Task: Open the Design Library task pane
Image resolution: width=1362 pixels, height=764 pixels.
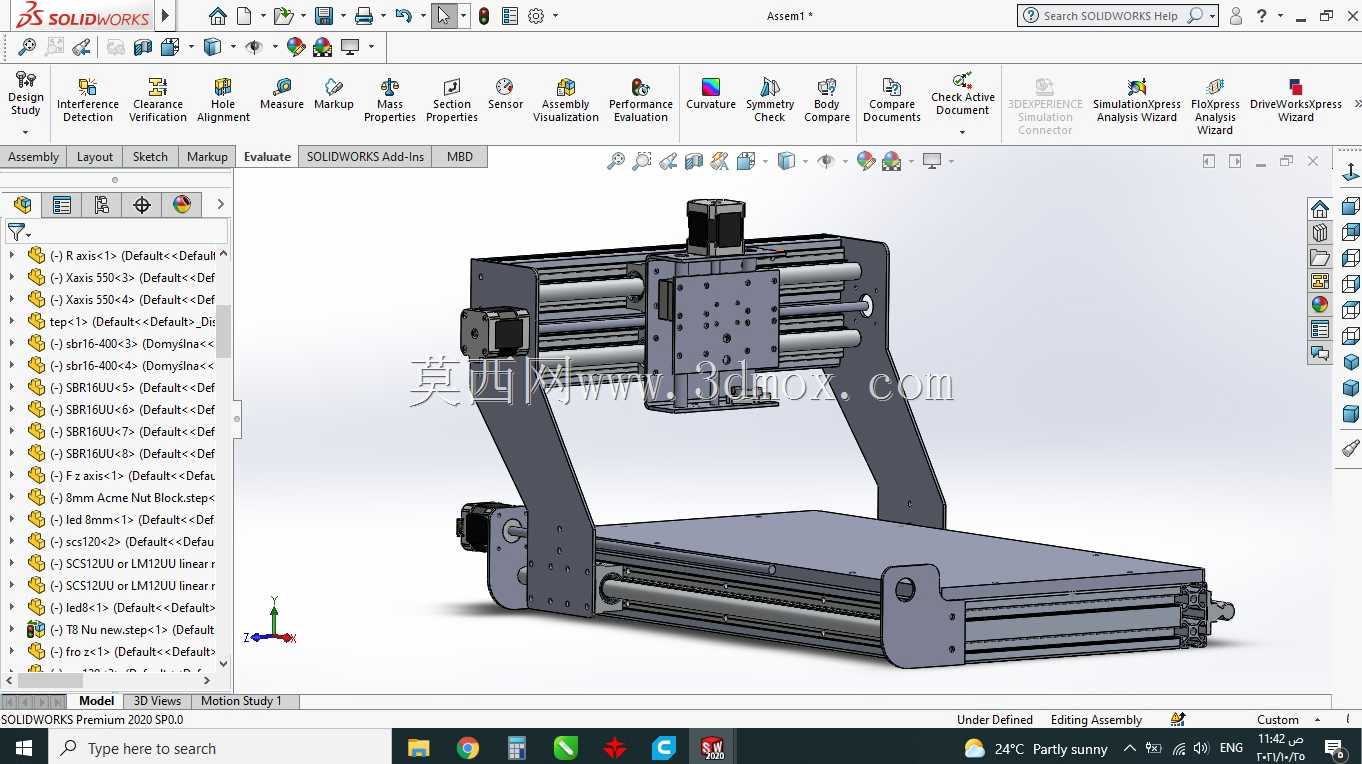Action: click(1320, 233)
